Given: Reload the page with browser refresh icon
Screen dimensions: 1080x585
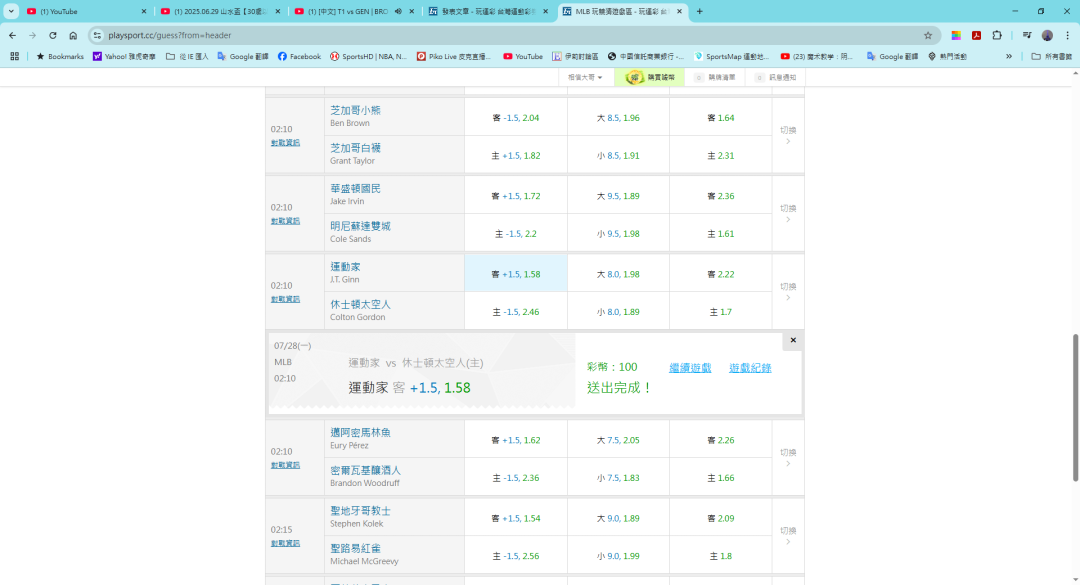Looking at the screenshot, I should [53, 35].
